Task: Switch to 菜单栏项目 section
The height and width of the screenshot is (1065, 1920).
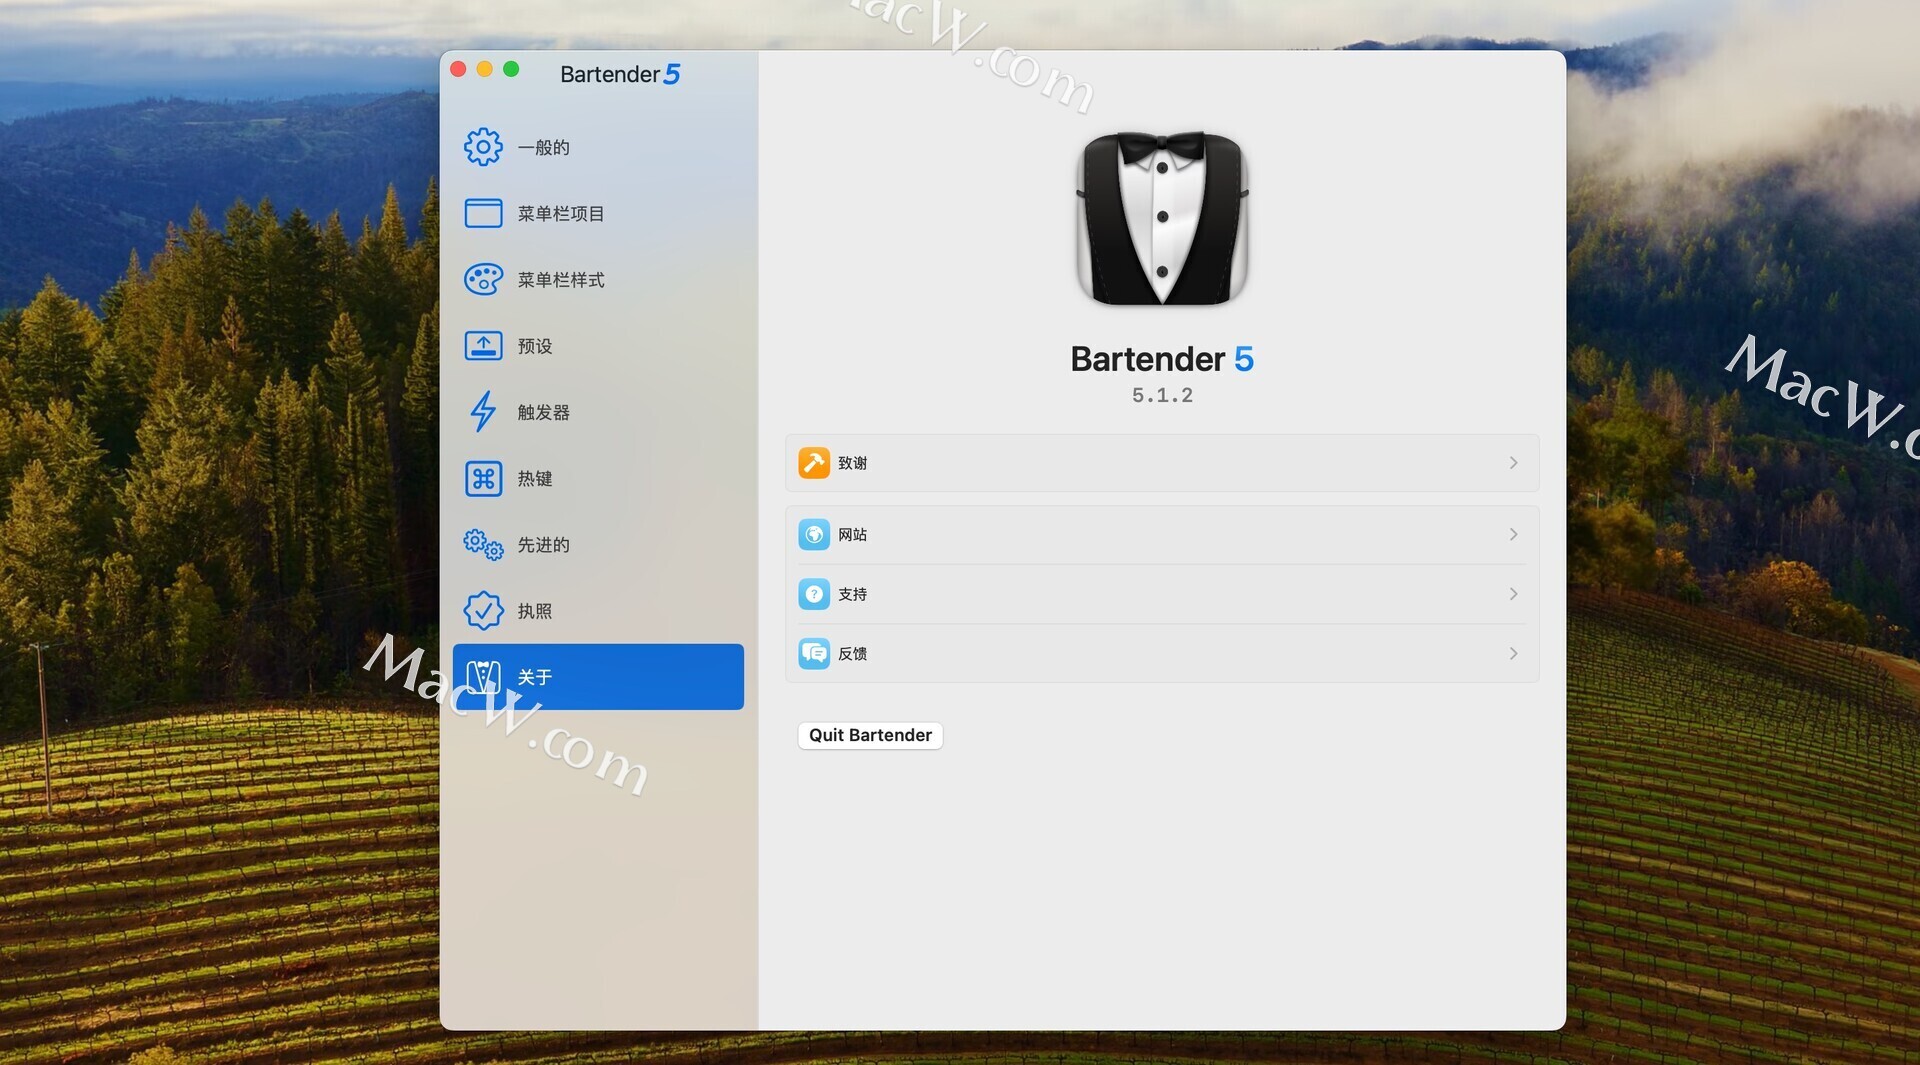Action: (598, 213)
